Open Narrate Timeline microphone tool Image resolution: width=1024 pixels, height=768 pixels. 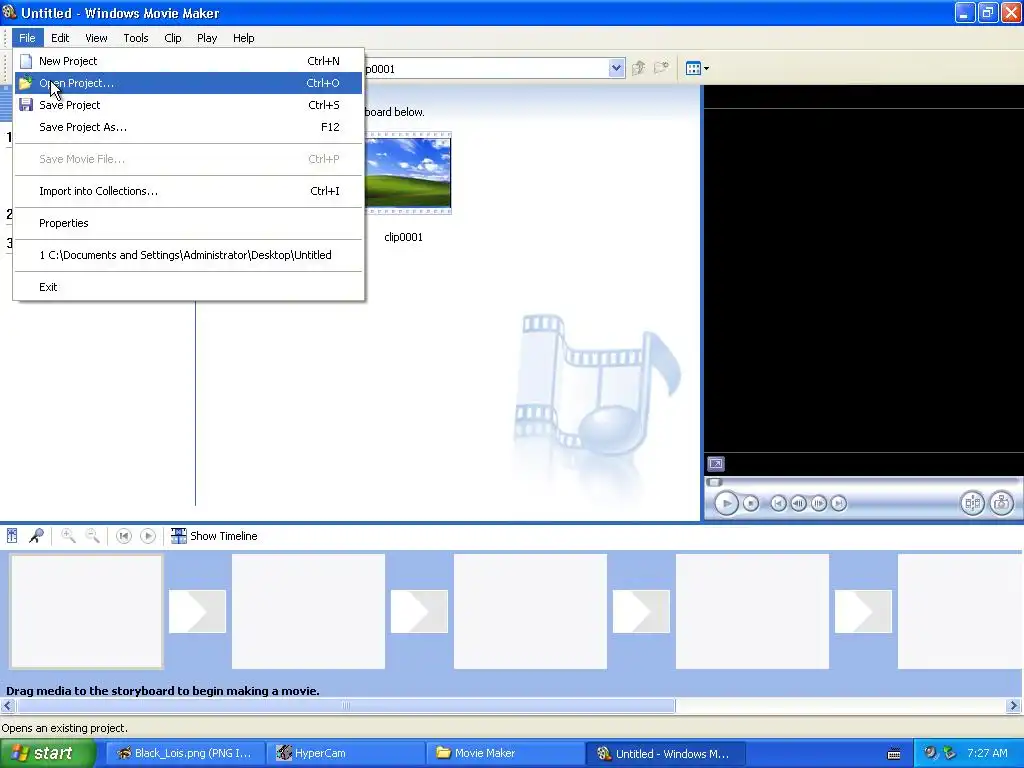[x=36, y=536]
